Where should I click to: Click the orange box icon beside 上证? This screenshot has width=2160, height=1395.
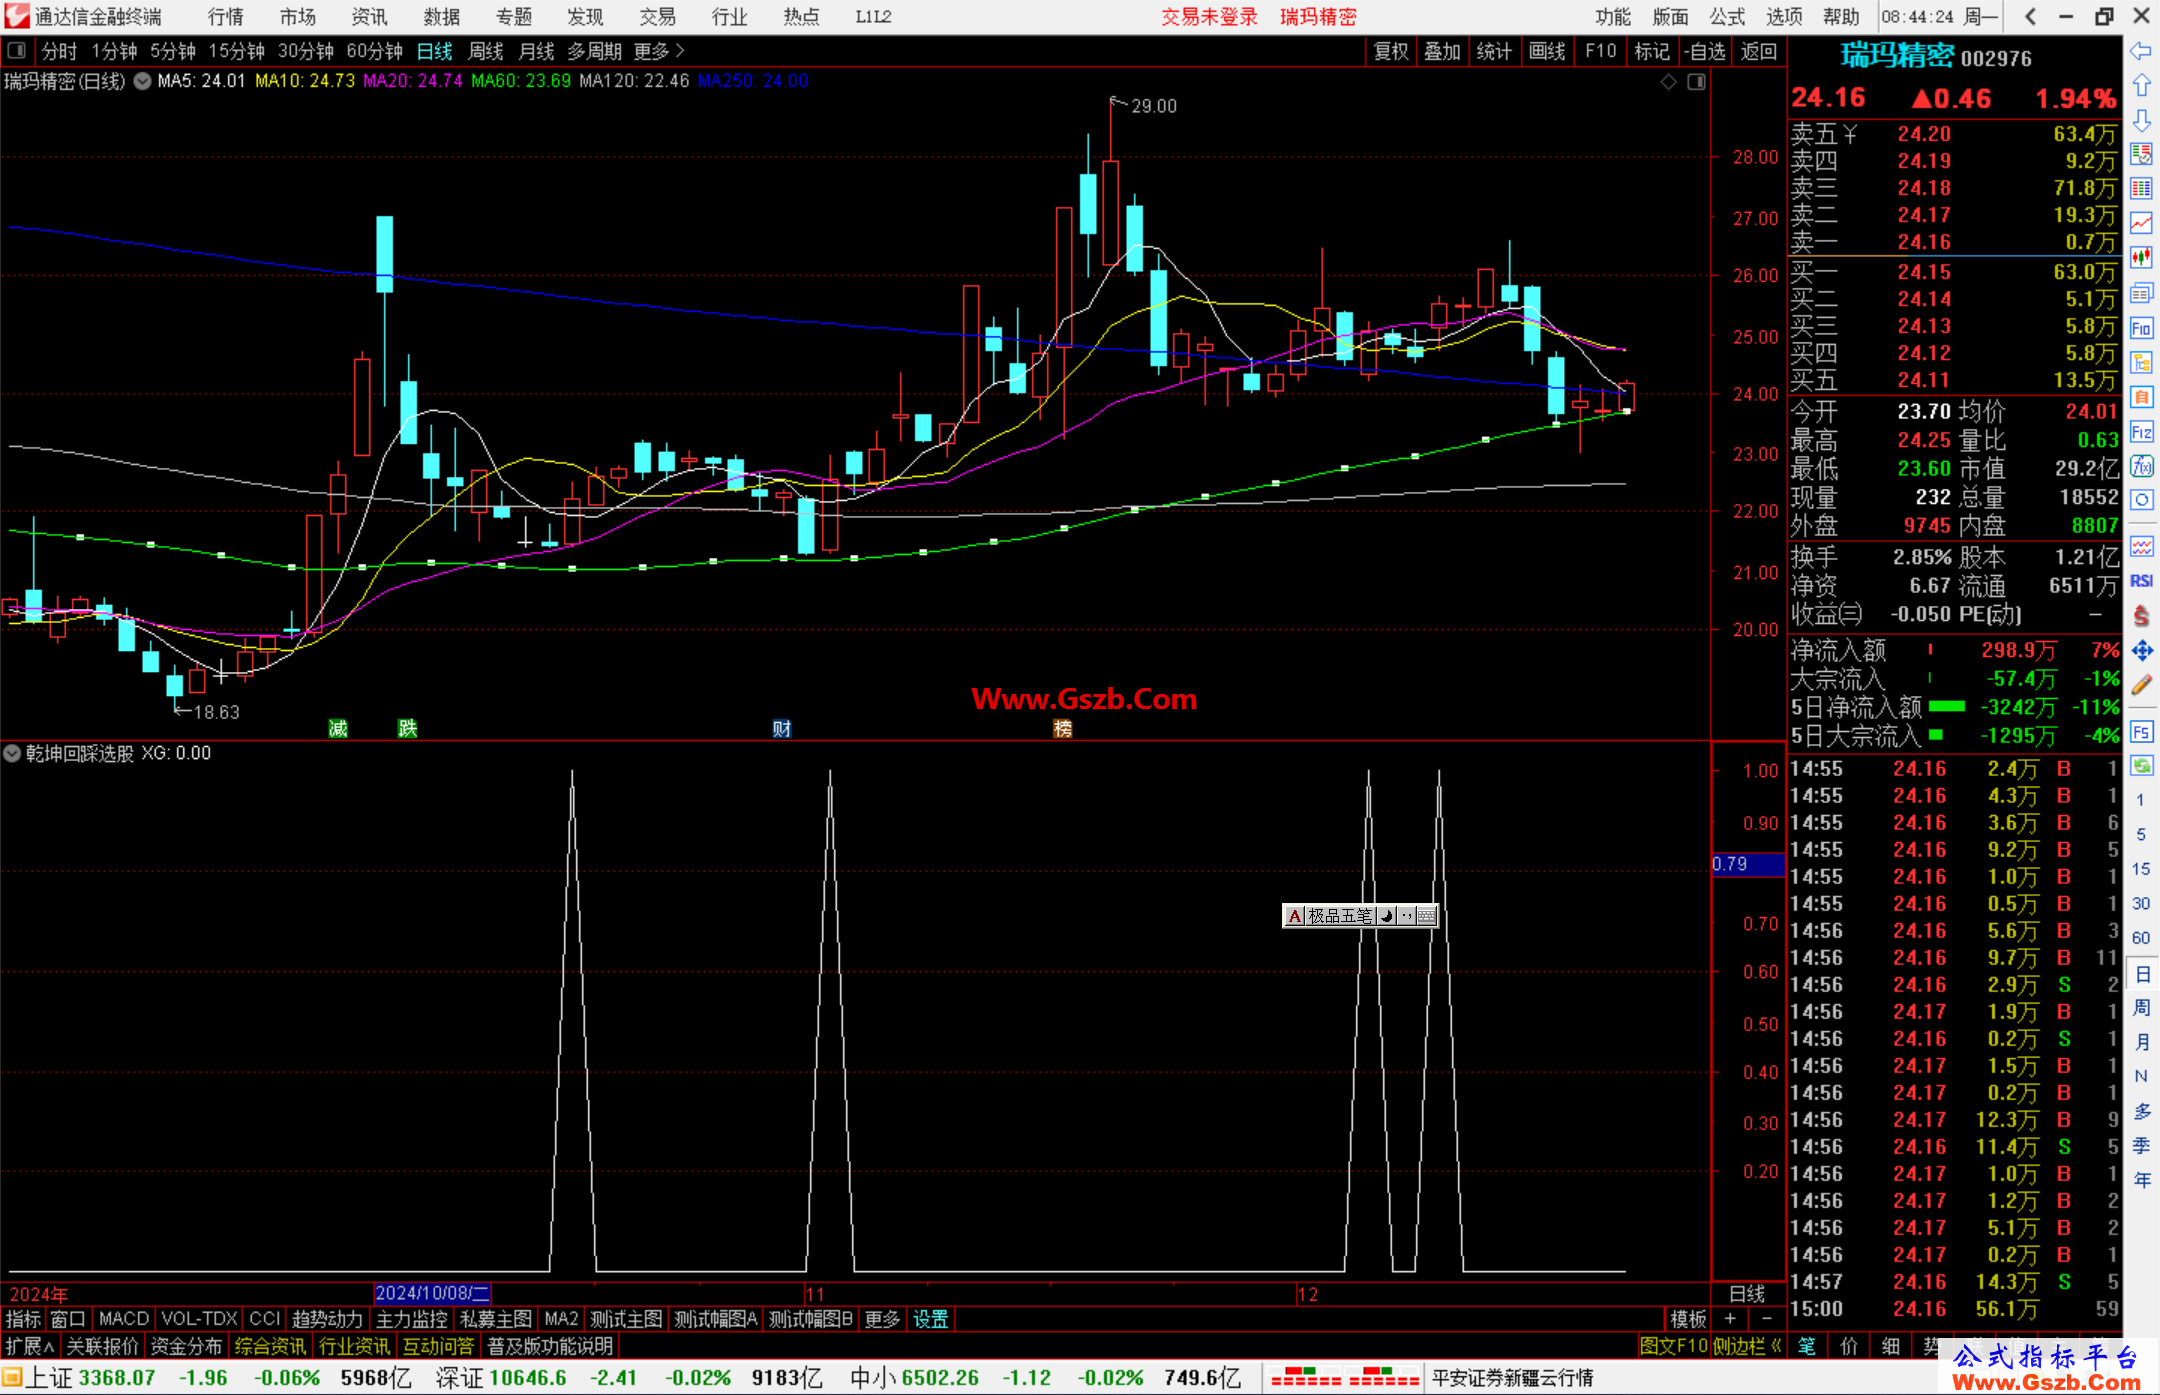pos(12,1378)
